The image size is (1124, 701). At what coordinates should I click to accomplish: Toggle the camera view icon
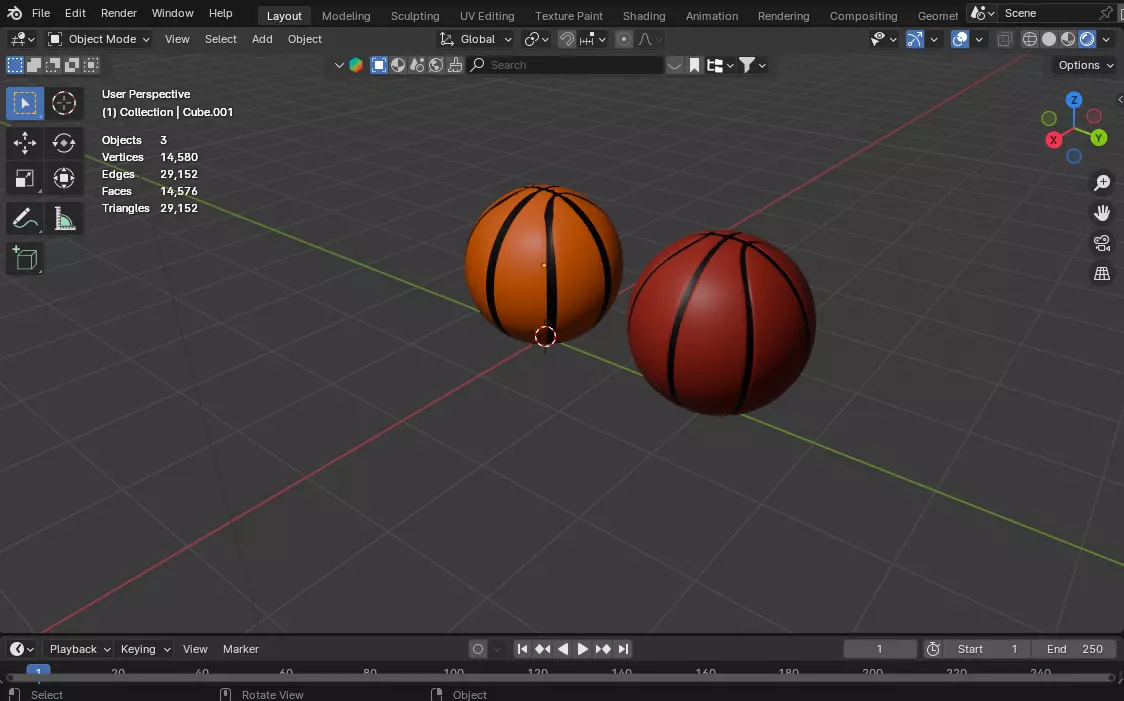point(1102,243)
